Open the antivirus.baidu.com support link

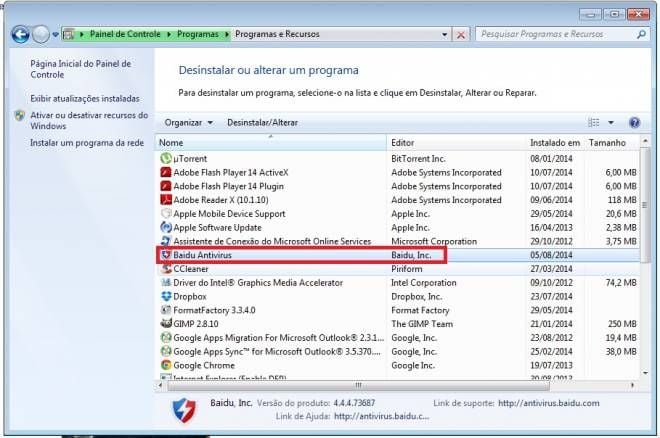(x=548, y=403)
